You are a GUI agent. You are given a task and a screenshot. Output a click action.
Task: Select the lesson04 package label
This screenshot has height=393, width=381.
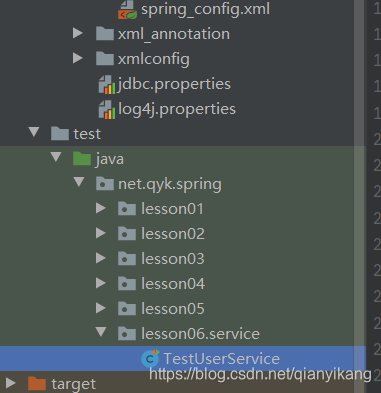[173, 284]
